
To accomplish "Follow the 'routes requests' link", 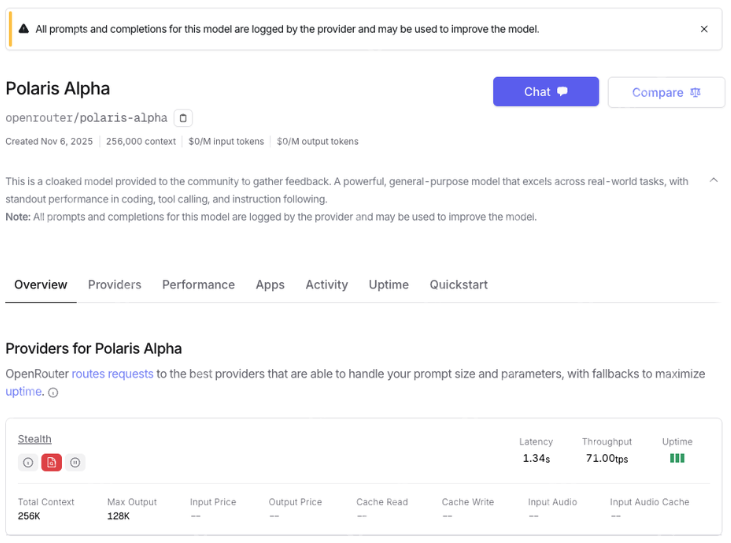I will click(112, 374).
